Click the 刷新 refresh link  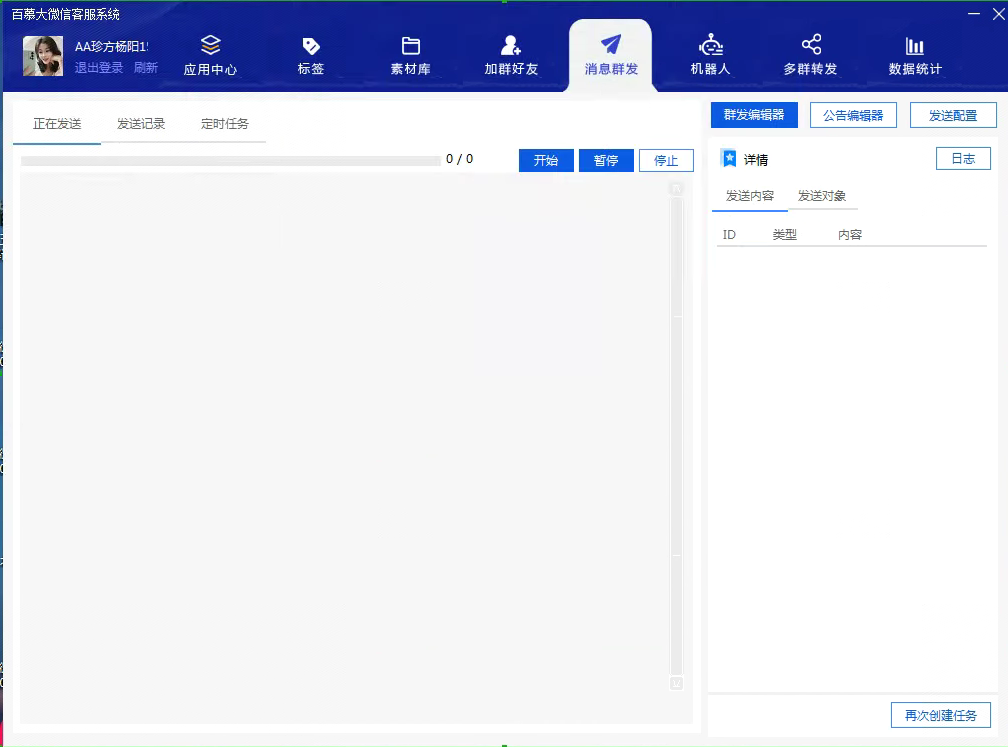(146, 68)
